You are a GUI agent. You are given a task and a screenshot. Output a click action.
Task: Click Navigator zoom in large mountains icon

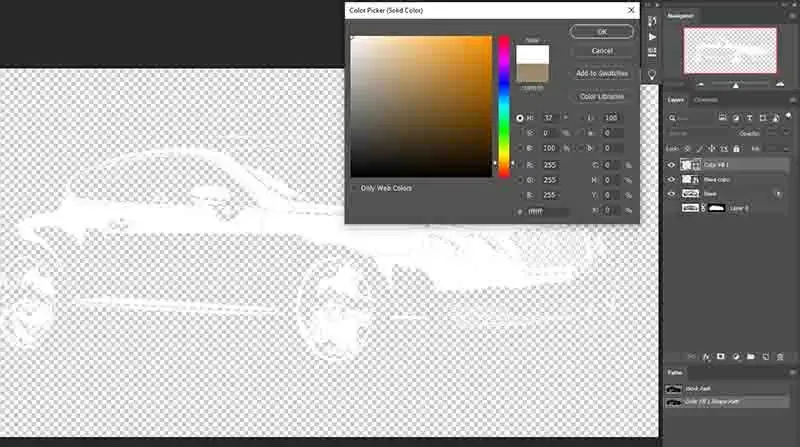point(780,84)
